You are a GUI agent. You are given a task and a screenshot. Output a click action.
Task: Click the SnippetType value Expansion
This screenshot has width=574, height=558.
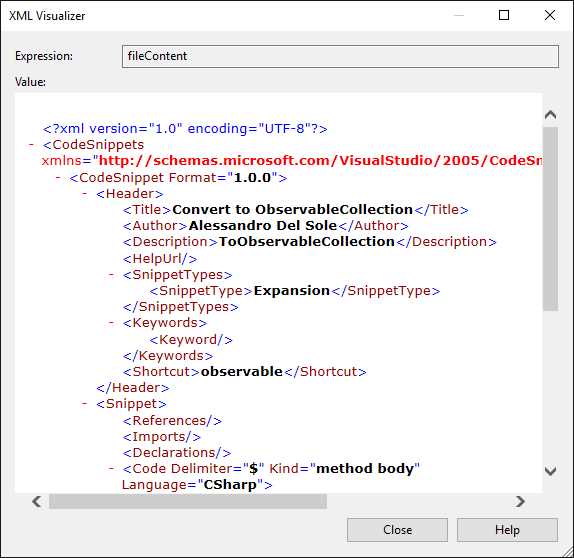pos(292,291)
